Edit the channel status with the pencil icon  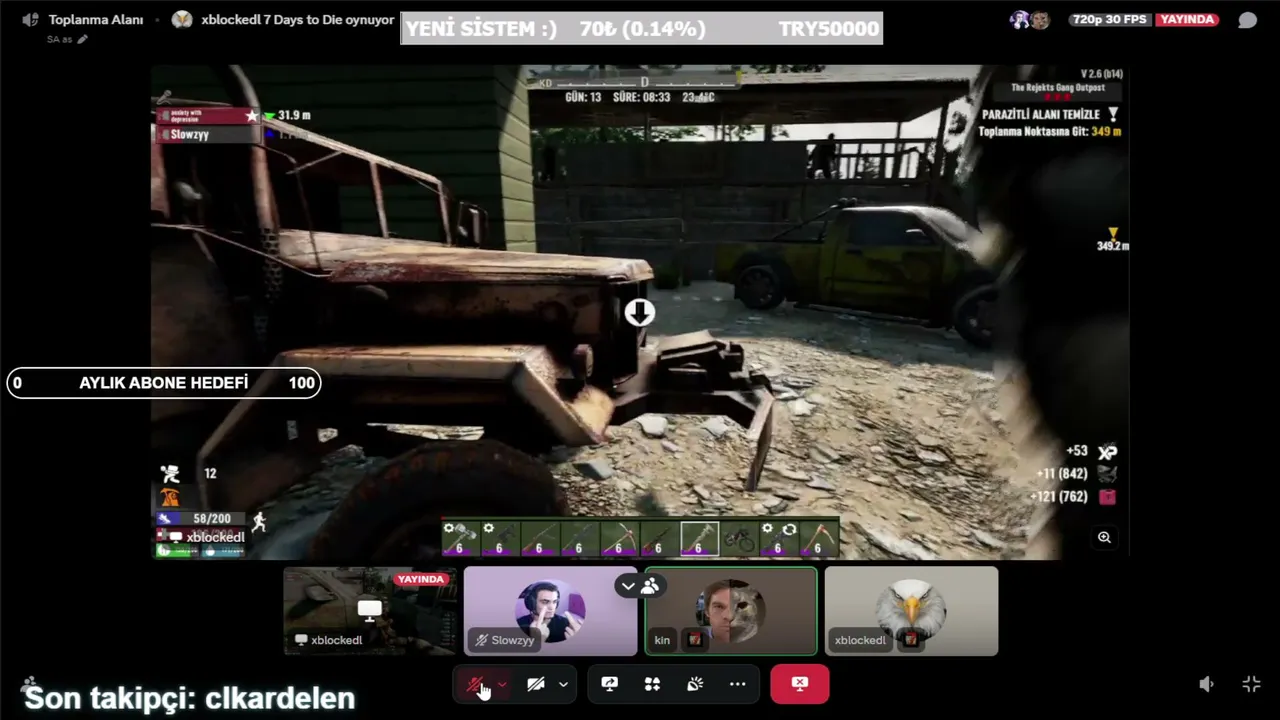click(82, 39)
